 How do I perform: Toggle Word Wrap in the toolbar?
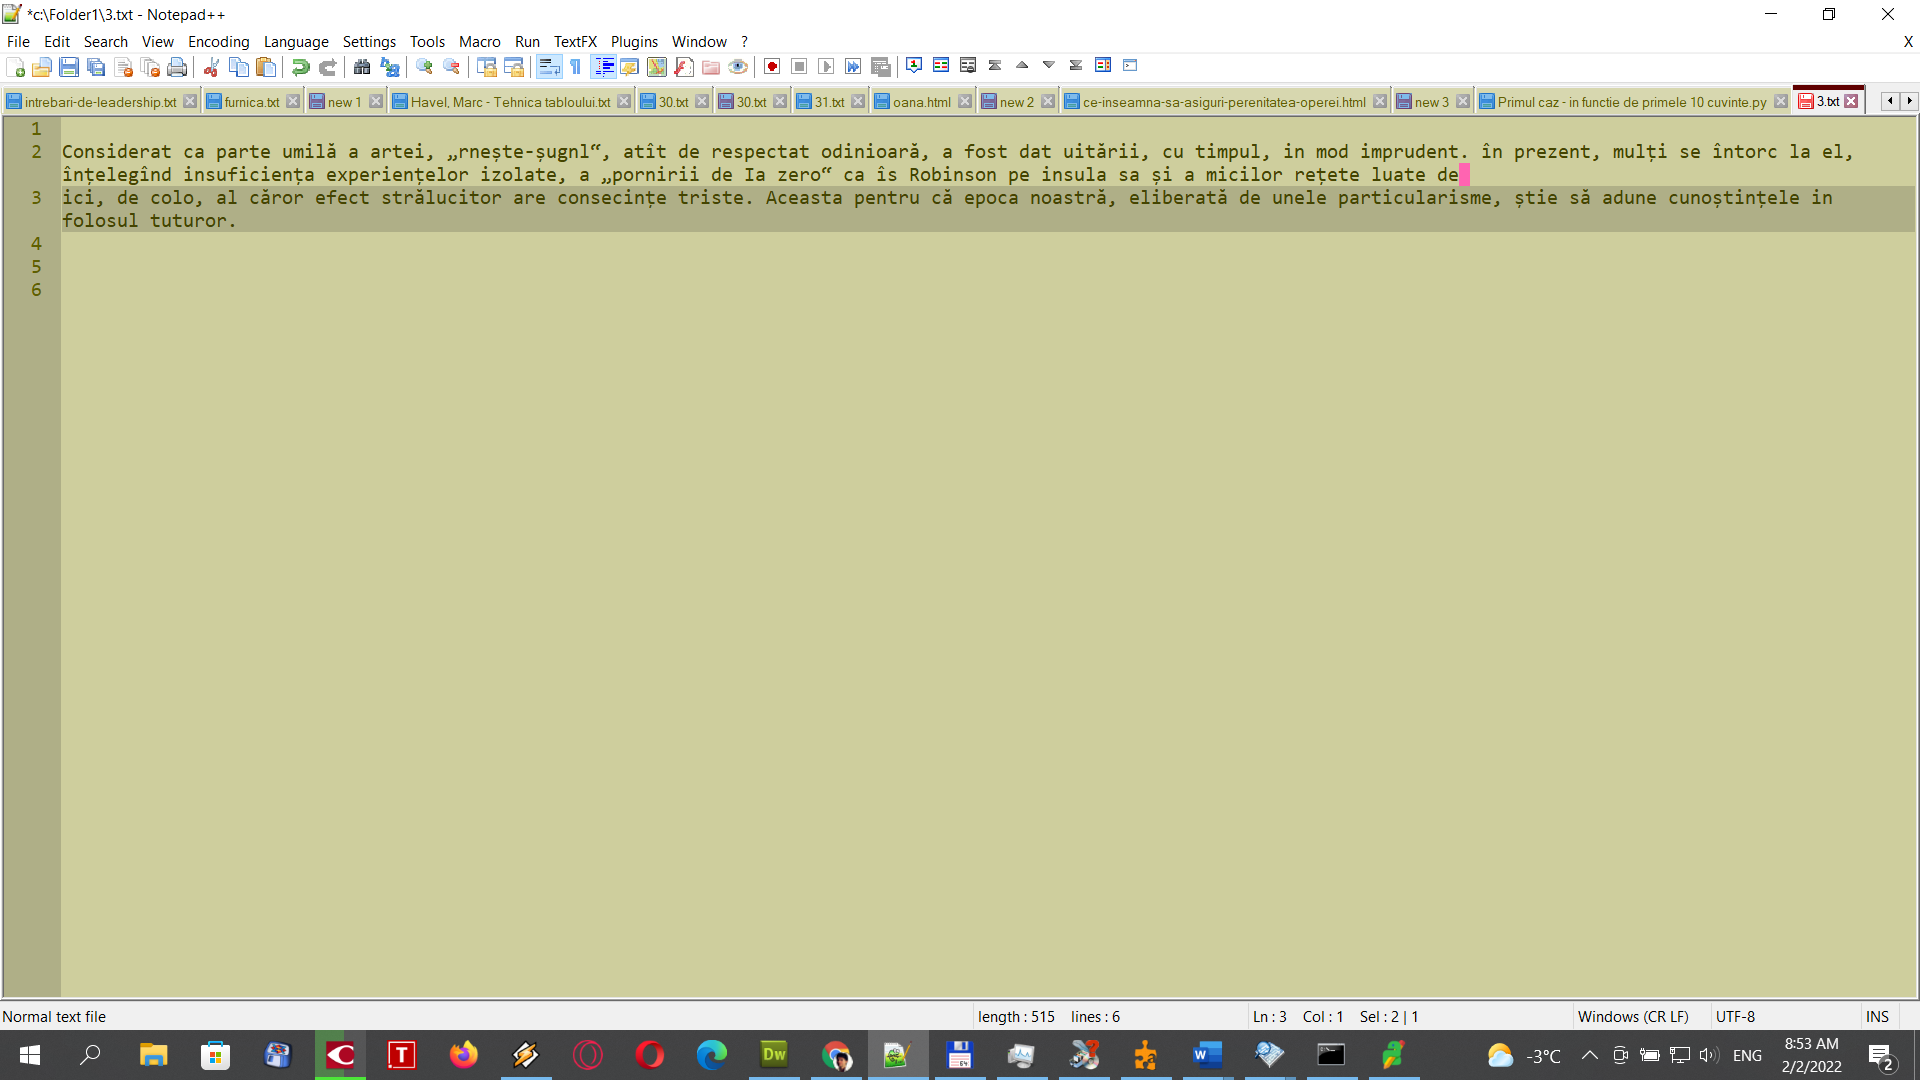[549, 66]
